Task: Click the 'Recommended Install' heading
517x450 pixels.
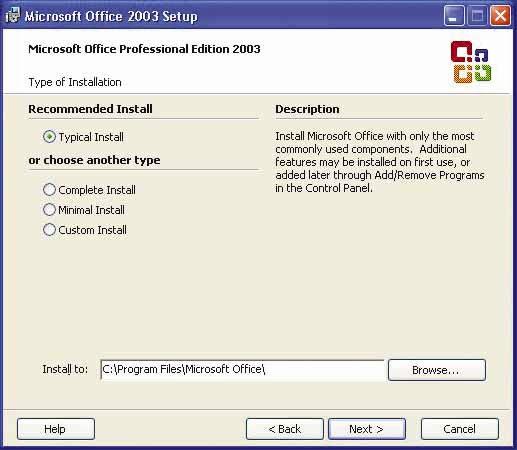Action: (90, 109)
